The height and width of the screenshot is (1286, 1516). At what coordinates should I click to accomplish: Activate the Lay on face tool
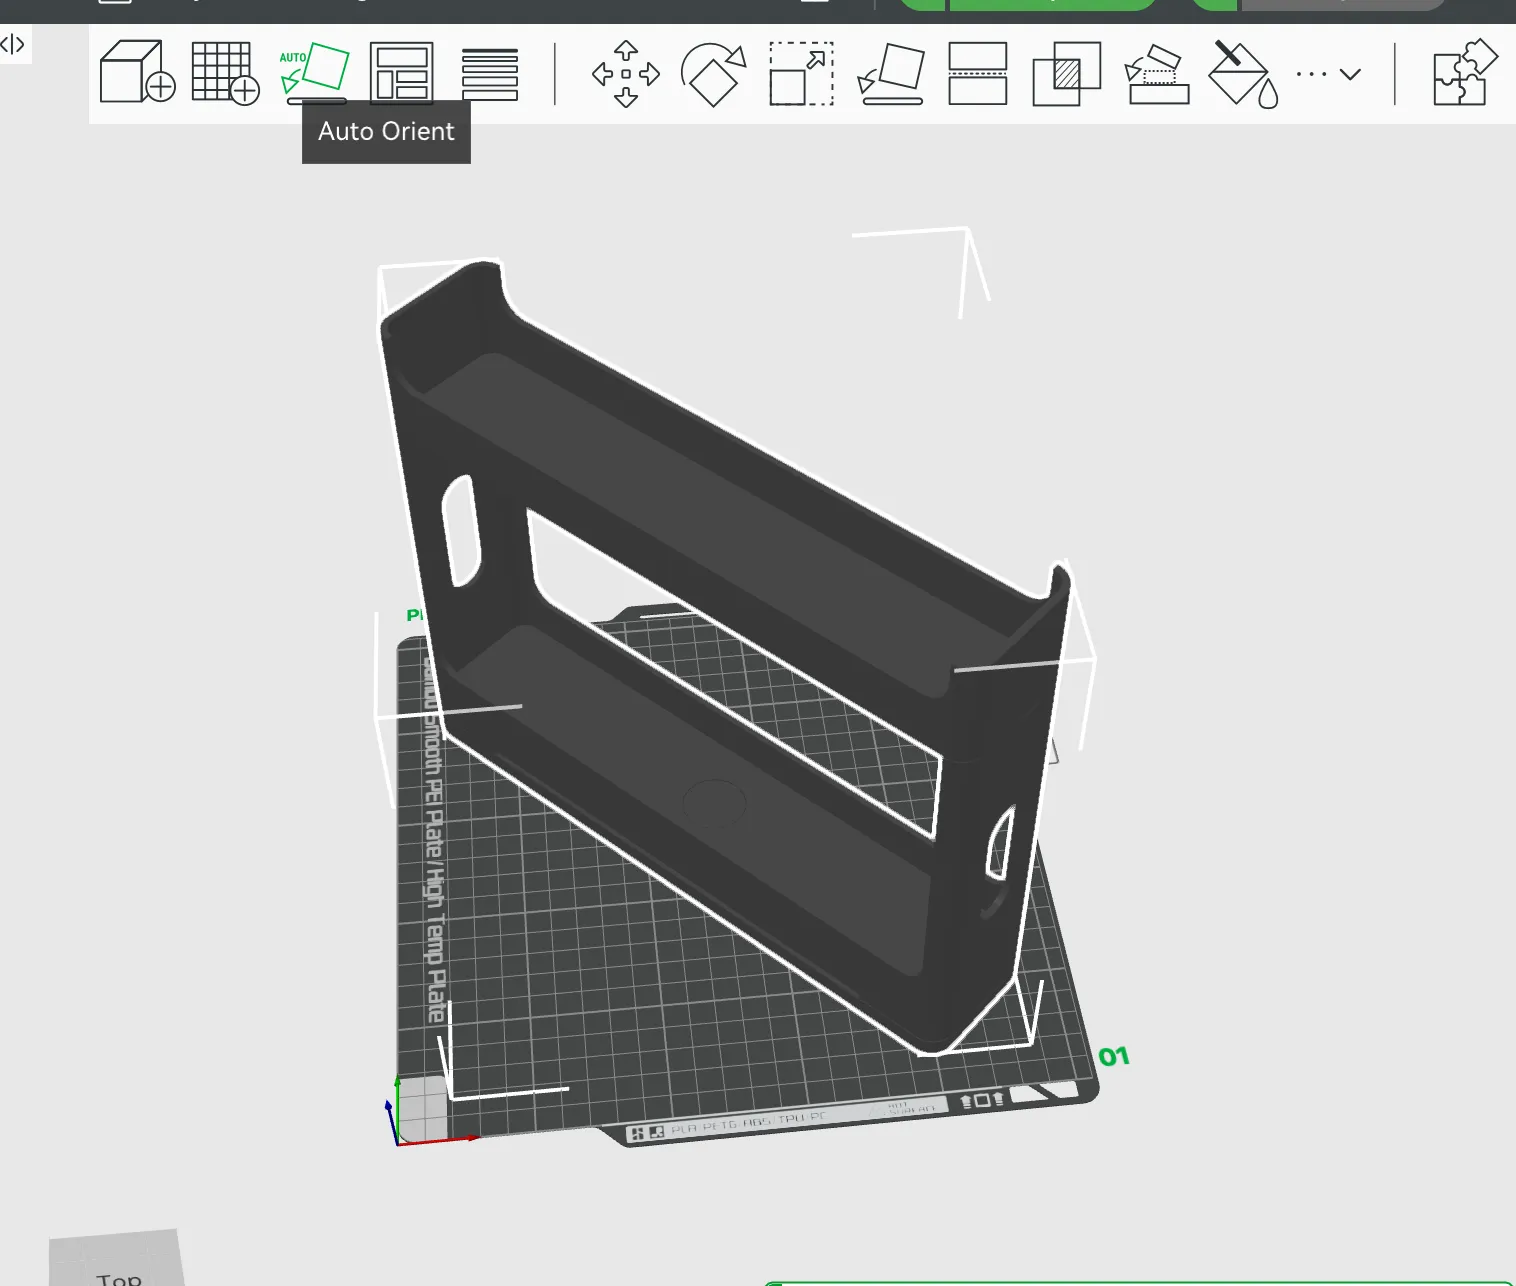(x=891, y=73)
